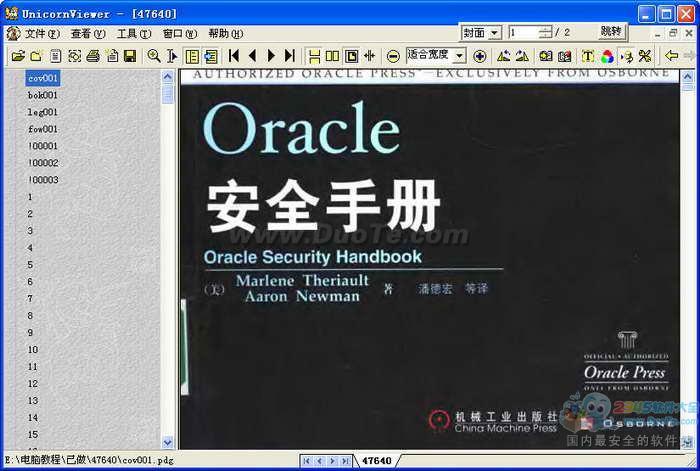The width and height of the screenshot is (700, 471).
Task: Open the 文件(F) menu
Action: pos(42,33)
